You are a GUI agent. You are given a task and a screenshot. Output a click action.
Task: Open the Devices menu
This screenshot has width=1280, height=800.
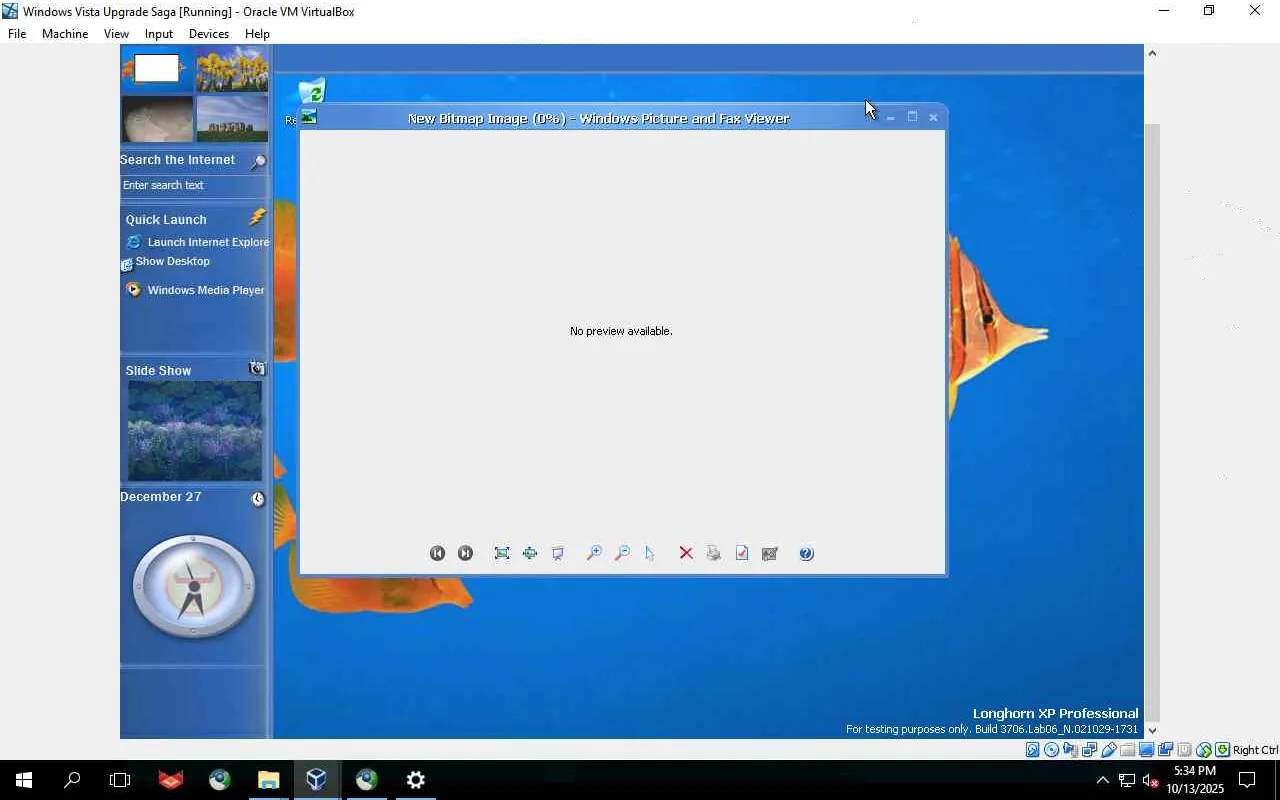coord(209,33)
